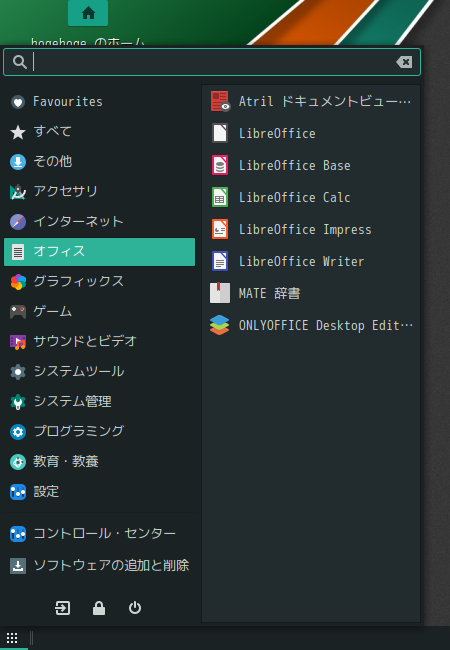This screenshot has width=450, height=650.
Task: Open the Favourites category
Action: click(x=99, y=102)
